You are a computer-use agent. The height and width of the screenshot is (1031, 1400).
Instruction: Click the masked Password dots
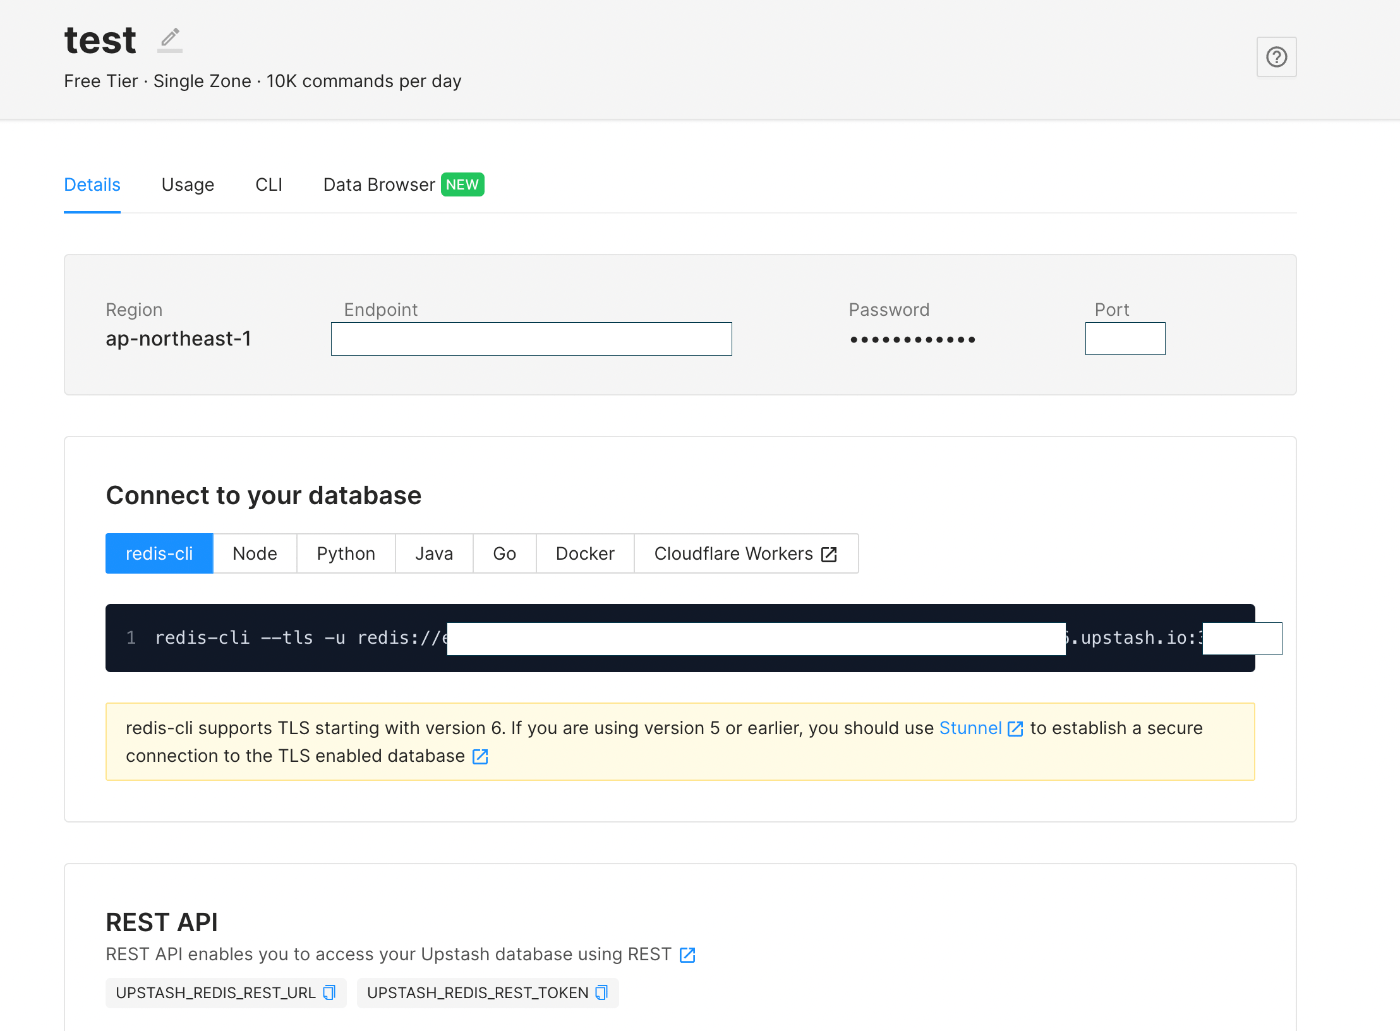click(x=913, y=340)
